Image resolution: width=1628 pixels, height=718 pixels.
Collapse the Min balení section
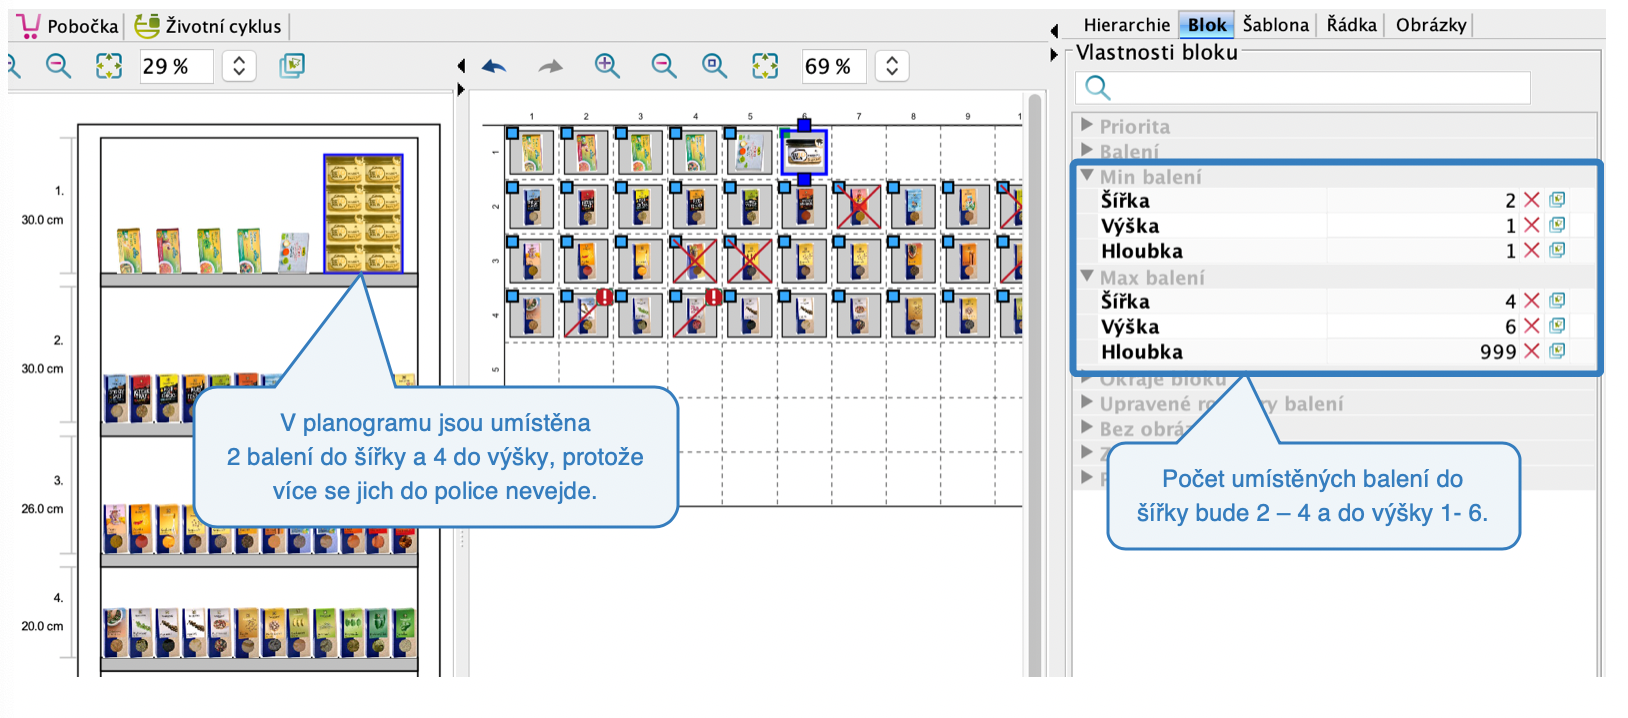1087,175
